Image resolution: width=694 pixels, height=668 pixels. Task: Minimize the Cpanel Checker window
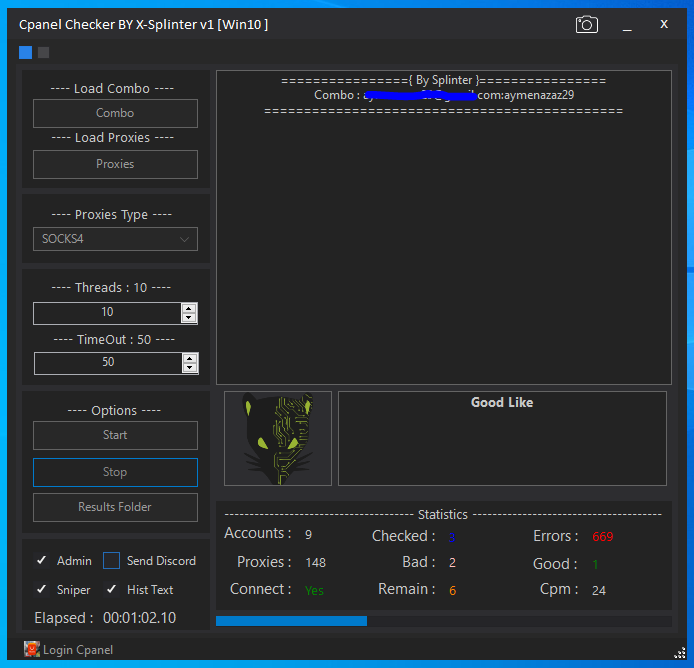pyautogui.click(x=627, y=25)
